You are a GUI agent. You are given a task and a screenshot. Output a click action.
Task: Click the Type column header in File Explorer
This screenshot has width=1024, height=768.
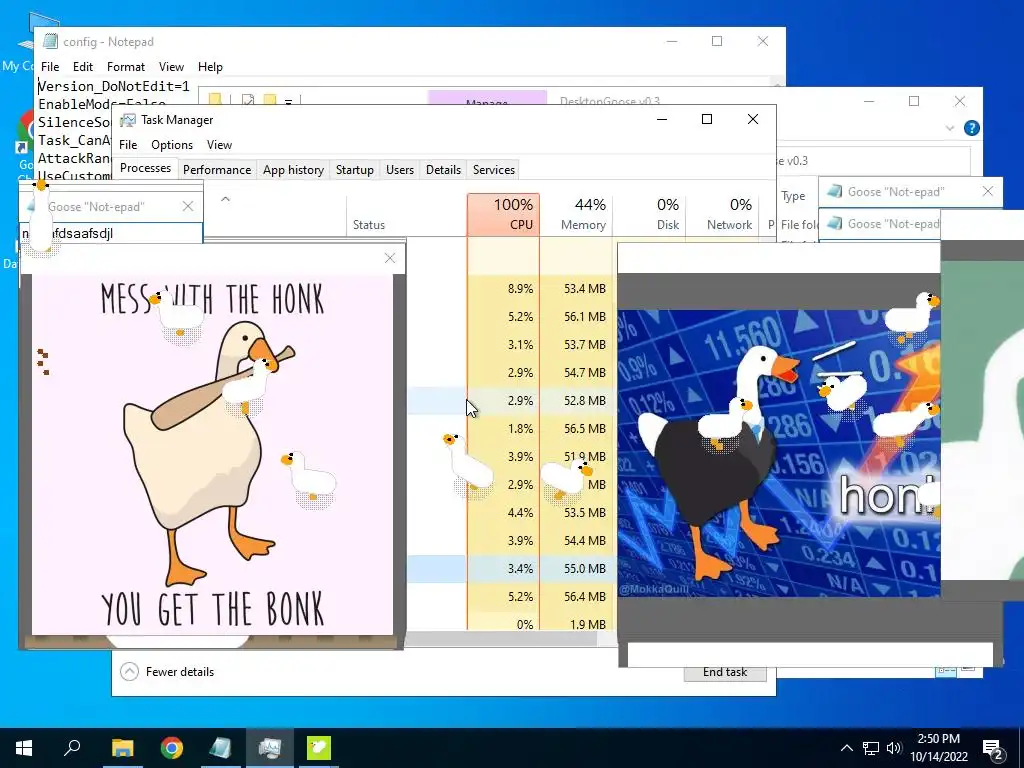pos(793,196)
